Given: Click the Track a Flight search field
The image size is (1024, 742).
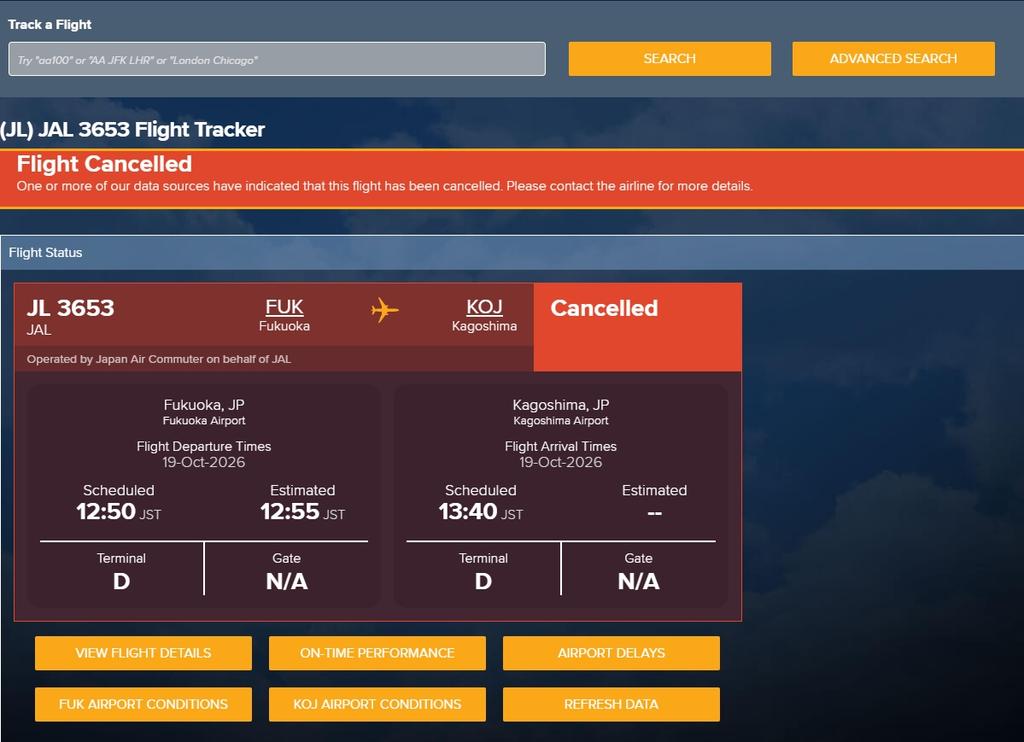Looking at the screenshot, I should 277,59.
